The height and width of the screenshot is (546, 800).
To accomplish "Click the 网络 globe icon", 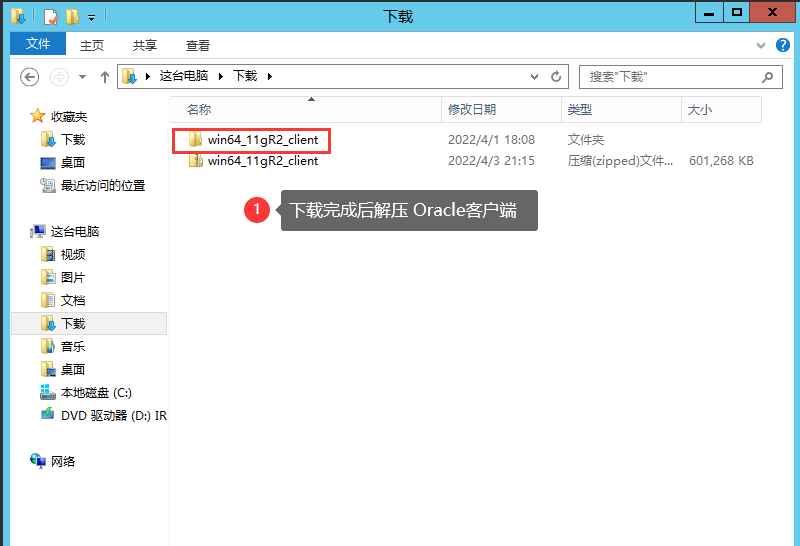I will 38,461.
